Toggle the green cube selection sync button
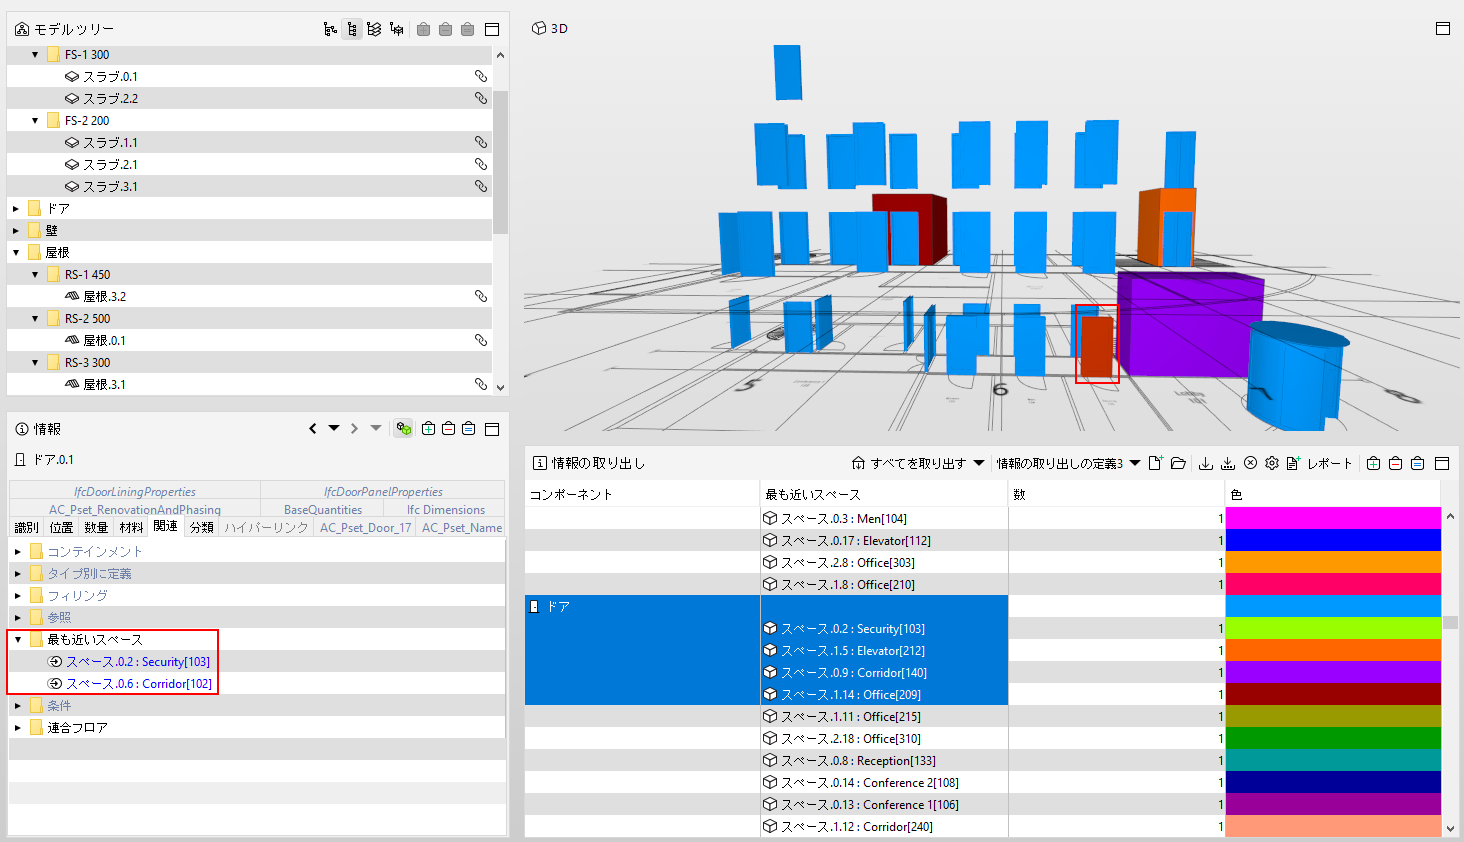The height and width of the screenshot is (842, 1464). 404,428
